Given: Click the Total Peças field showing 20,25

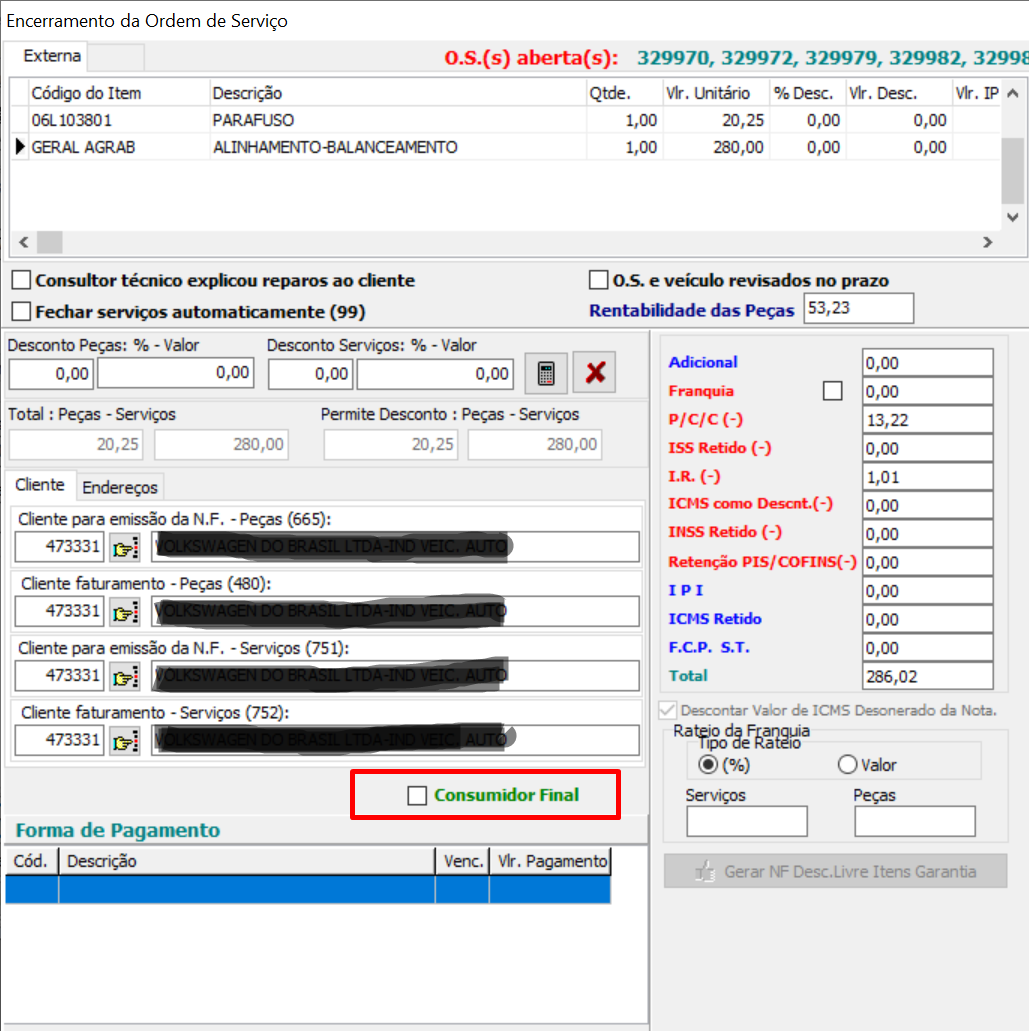Looking at the screenshot, I should [76, 445].
